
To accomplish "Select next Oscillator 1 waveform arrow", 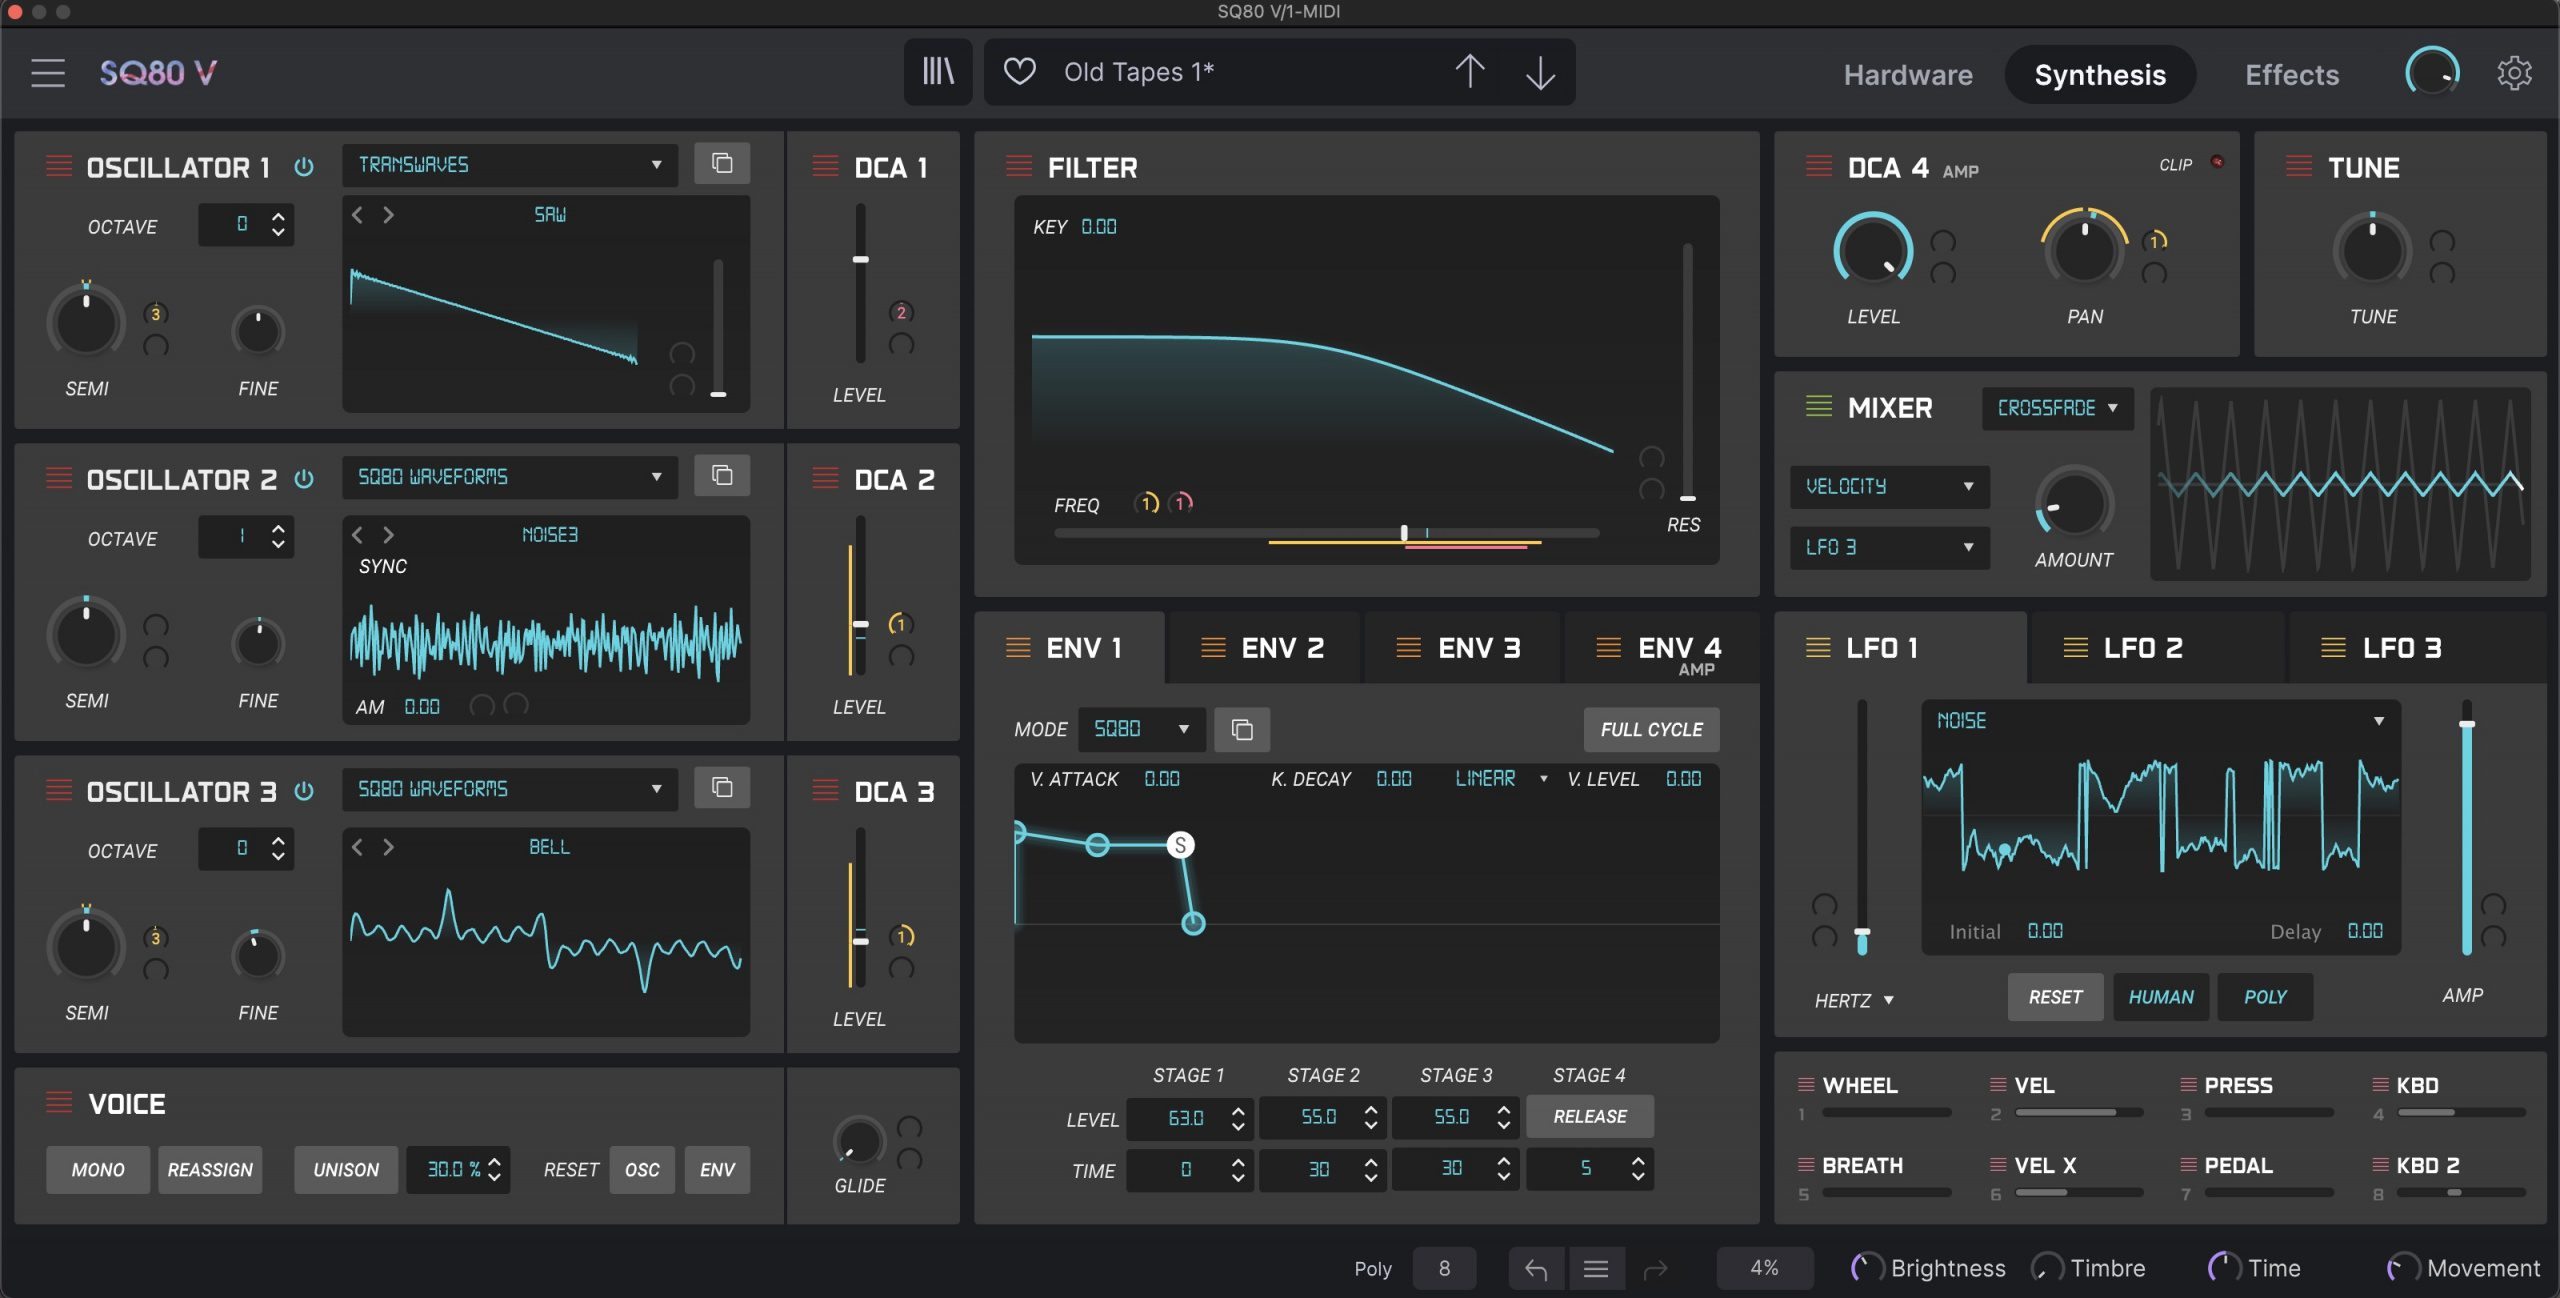I will [x=388, y=214].
